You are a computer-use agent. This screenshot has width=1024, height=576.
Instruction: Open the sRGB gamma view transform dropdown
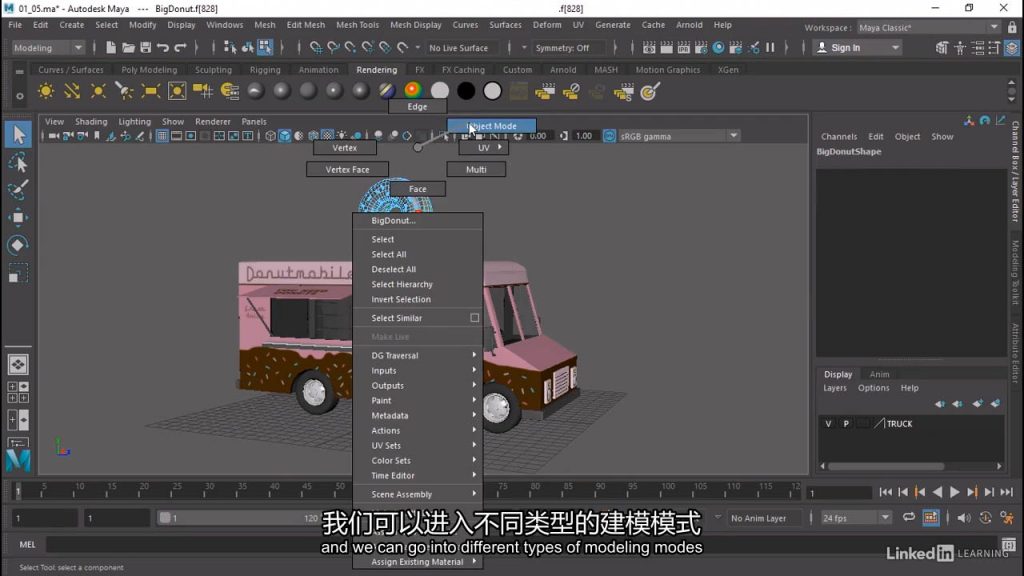pos(679,136)
